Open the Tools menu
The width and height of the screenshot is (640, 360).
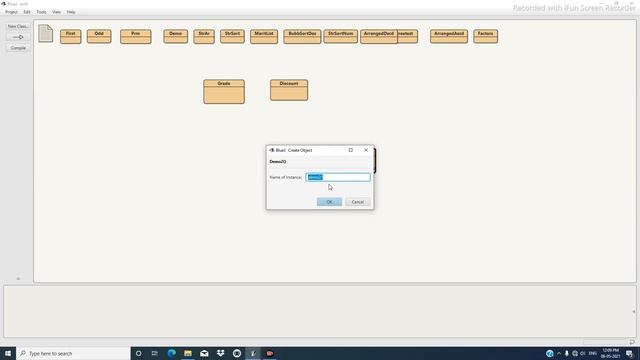[41, 12]
